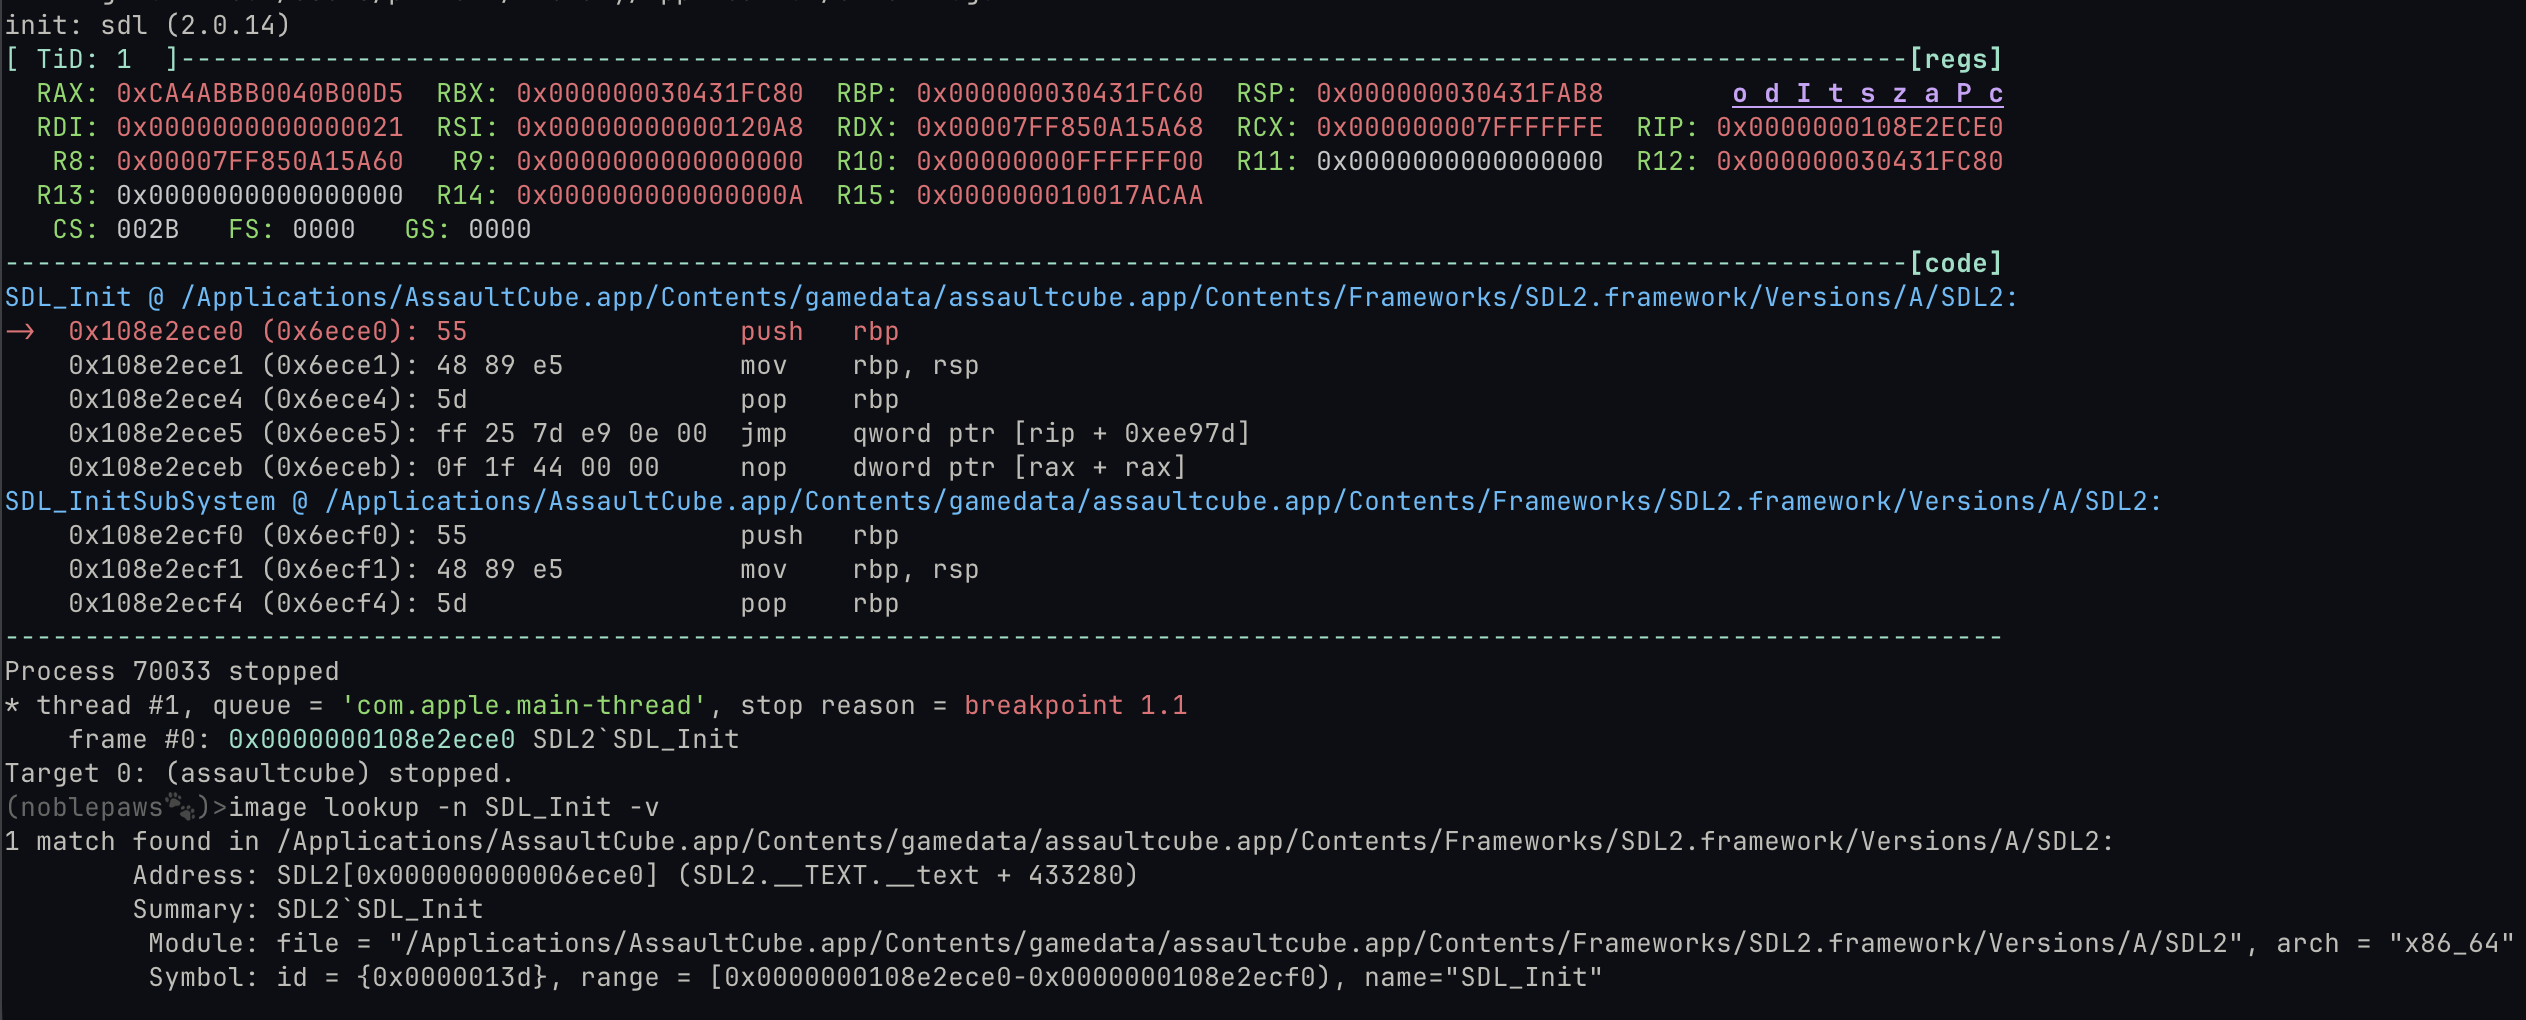Click the red breakpoint 1.1 text
The width and height of the screenshot is (2526, 1020).
[1076, 706]
